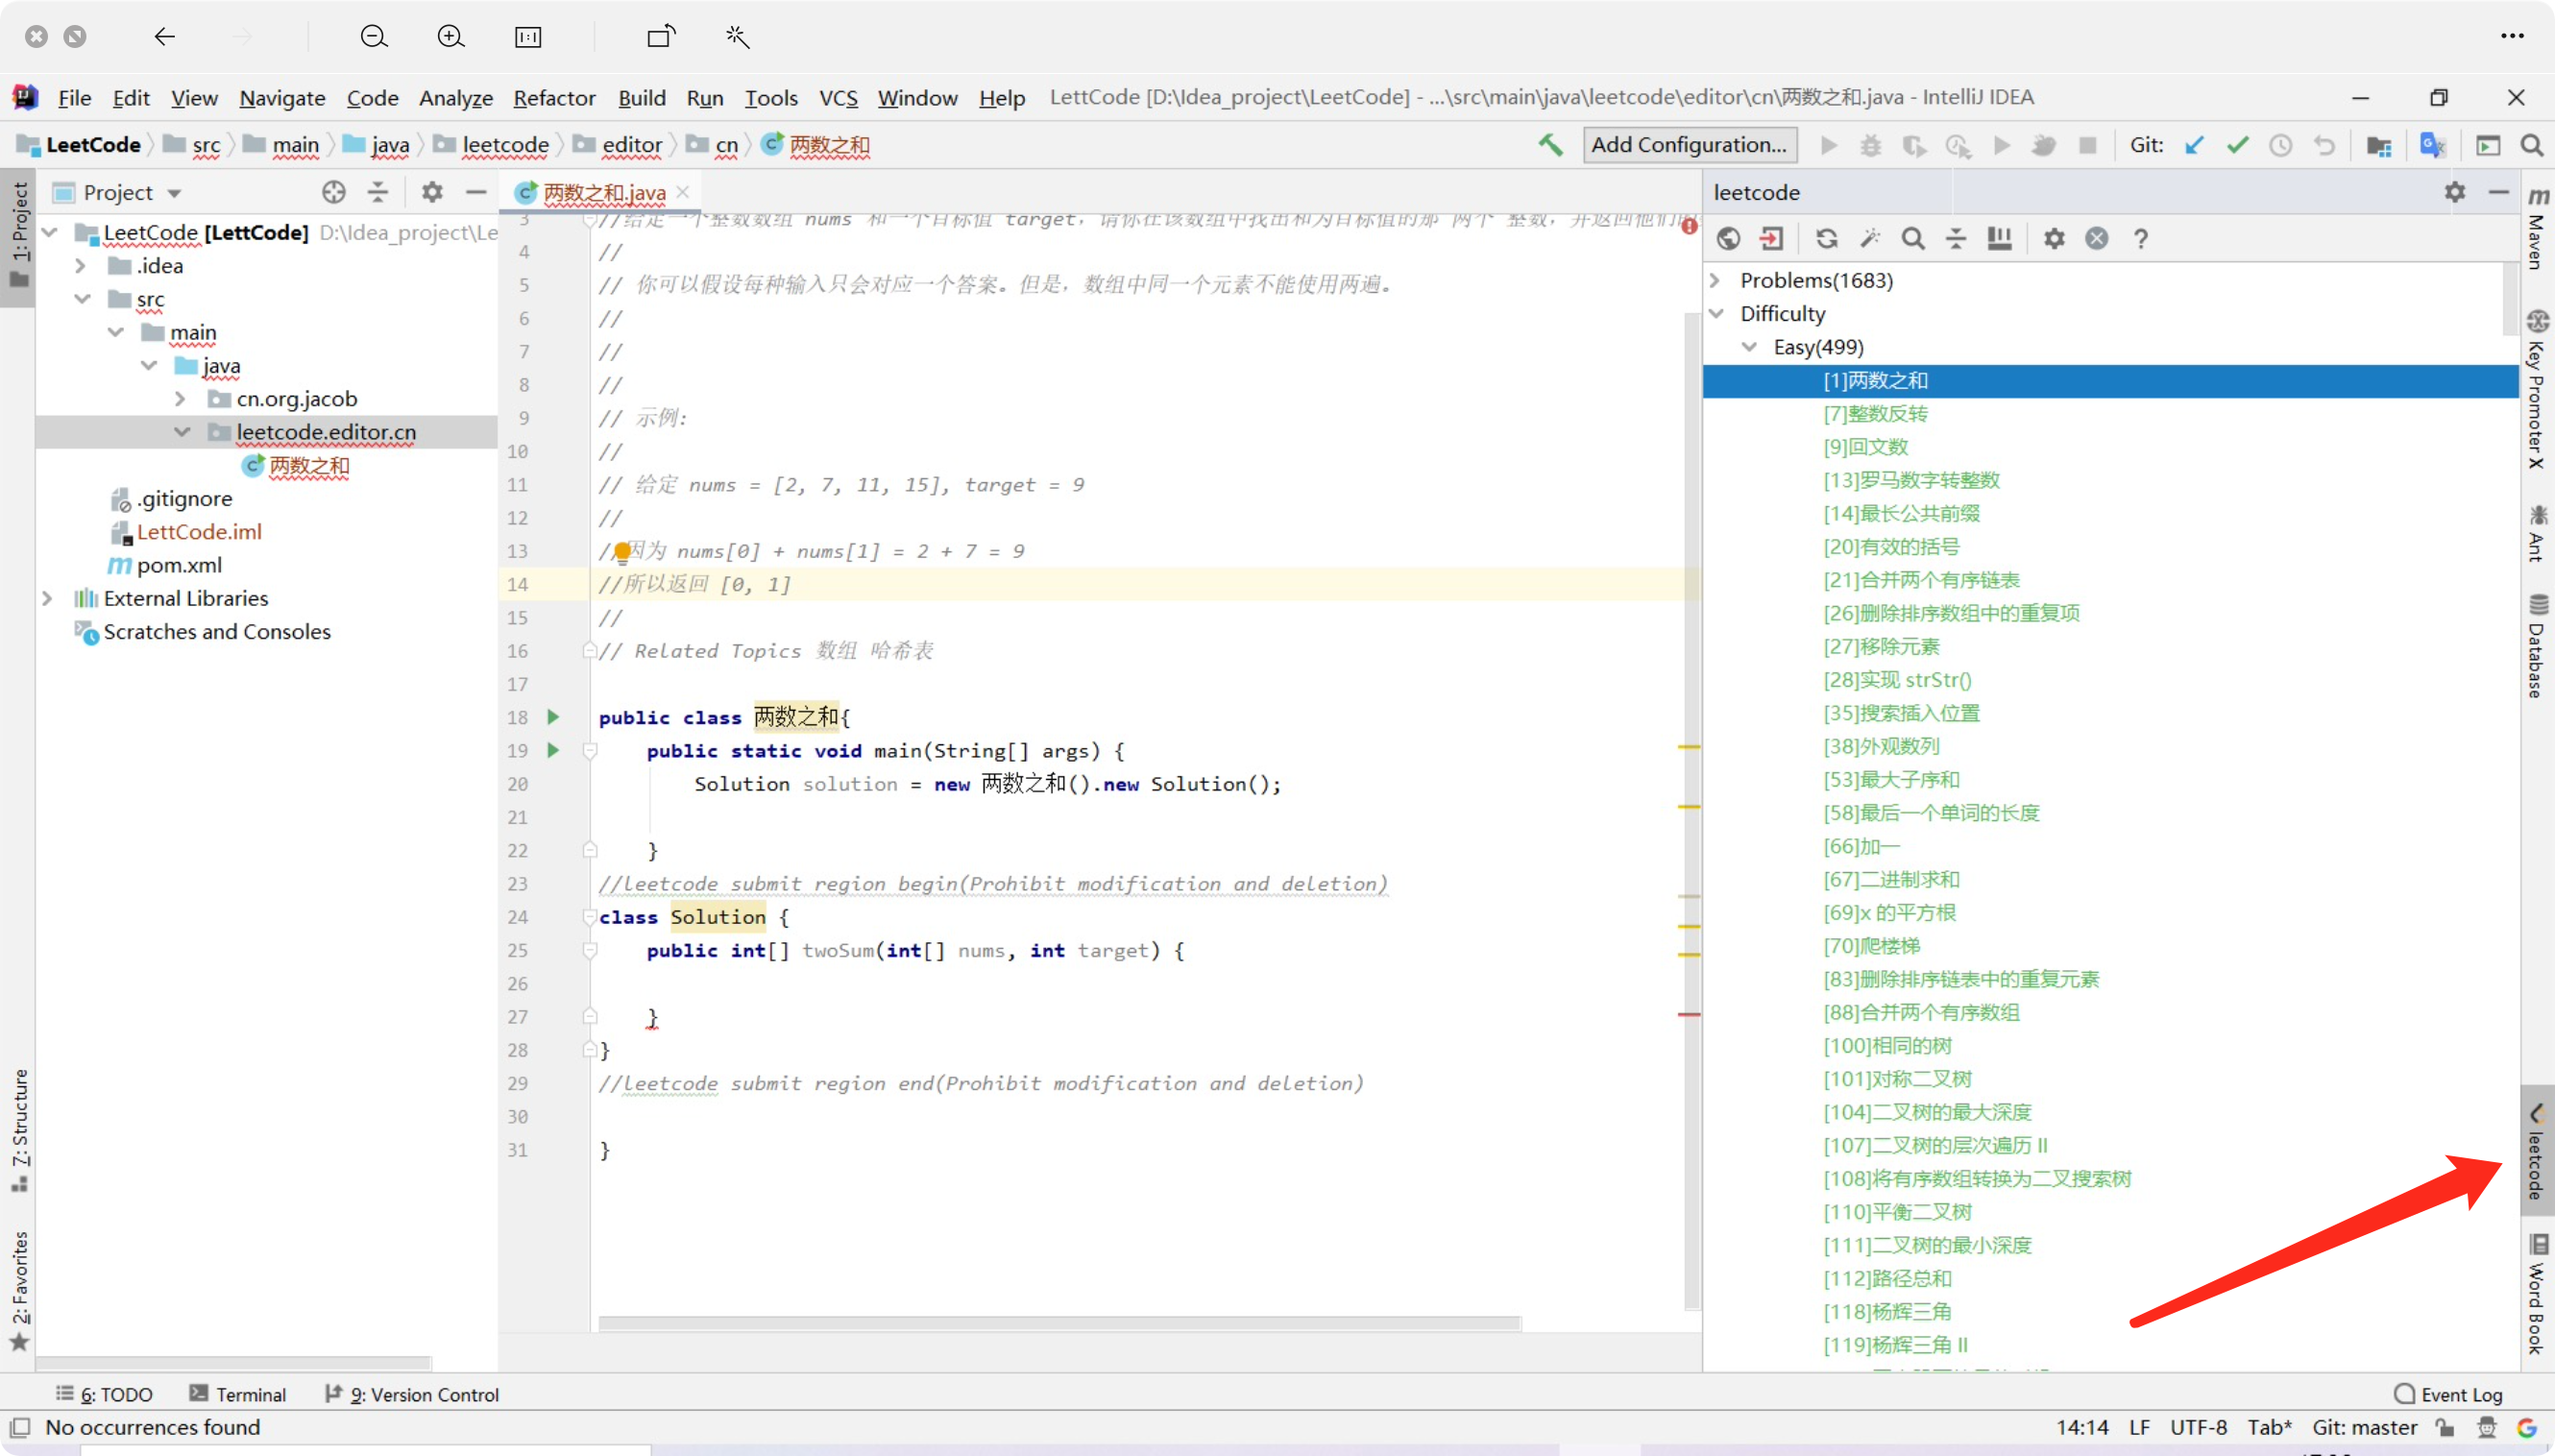
Task: Click Git commit green checkmark
Action: click(x=2237, y=145)
